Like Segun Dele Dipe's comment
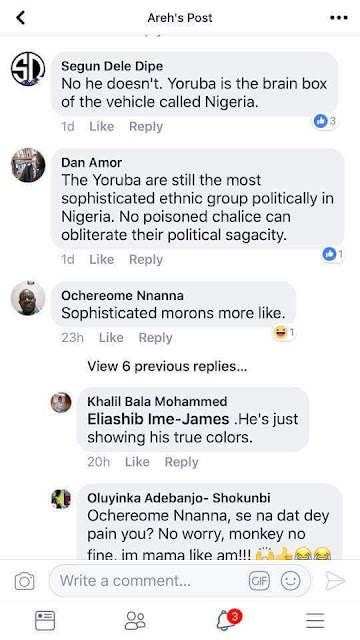 click(x=102, y=127)
